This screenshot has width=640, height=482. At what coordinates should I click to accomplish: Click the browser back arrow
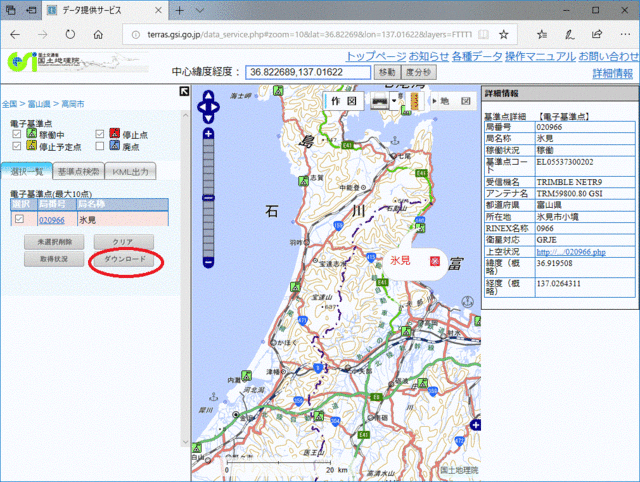coord(15,35)
